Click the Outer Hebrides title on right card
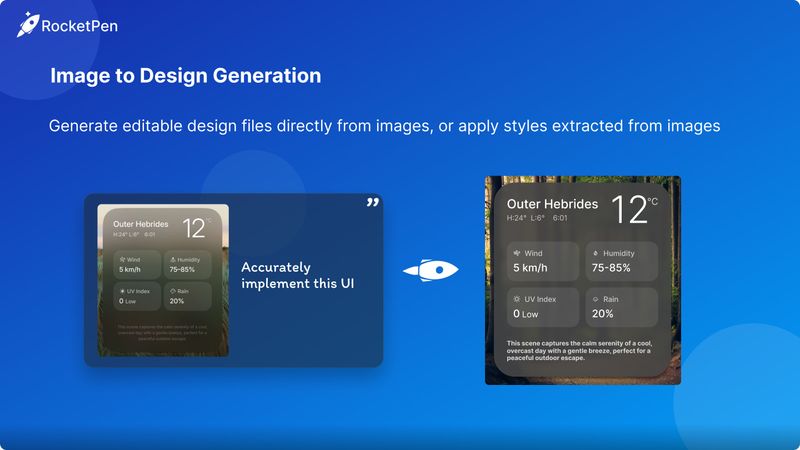 [x=552, y=204]
